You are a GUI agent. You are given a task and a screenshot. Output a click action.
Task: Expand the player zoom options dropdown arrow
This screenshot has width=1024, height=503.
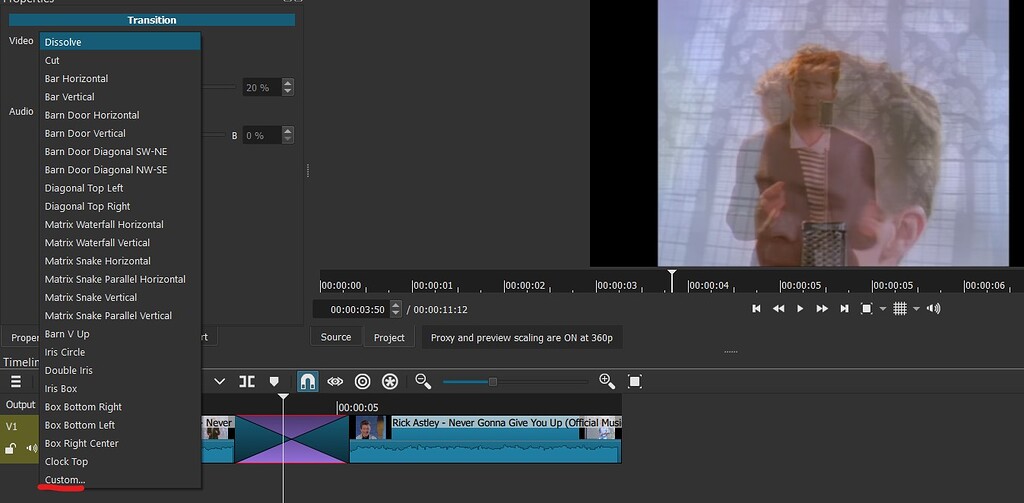881,309
